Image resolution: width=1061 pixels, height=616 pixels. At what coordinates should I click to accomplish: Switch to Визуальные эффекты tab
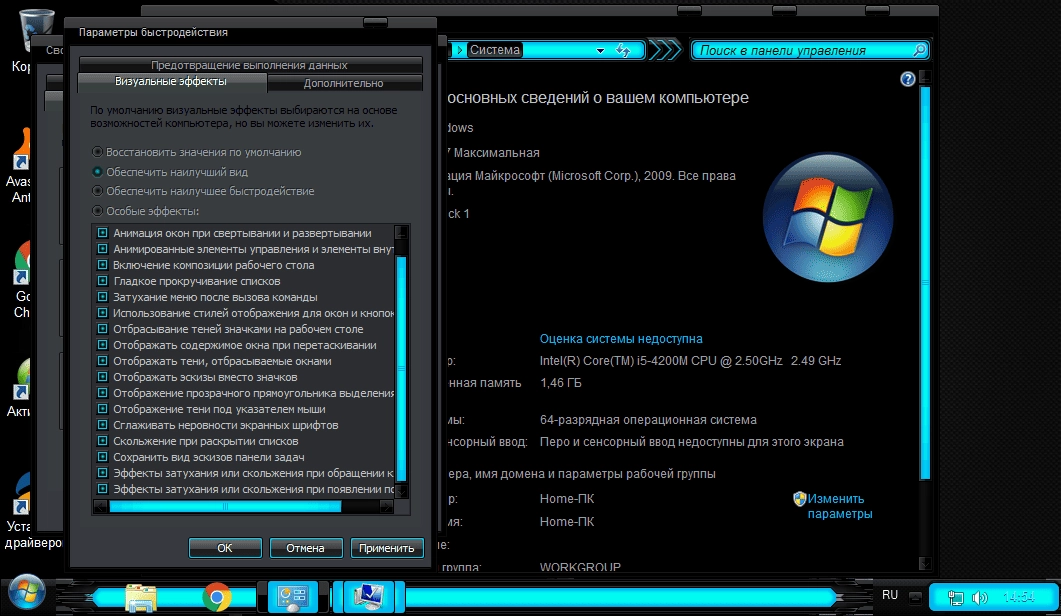pyautogui.click(x=171, y=81)
